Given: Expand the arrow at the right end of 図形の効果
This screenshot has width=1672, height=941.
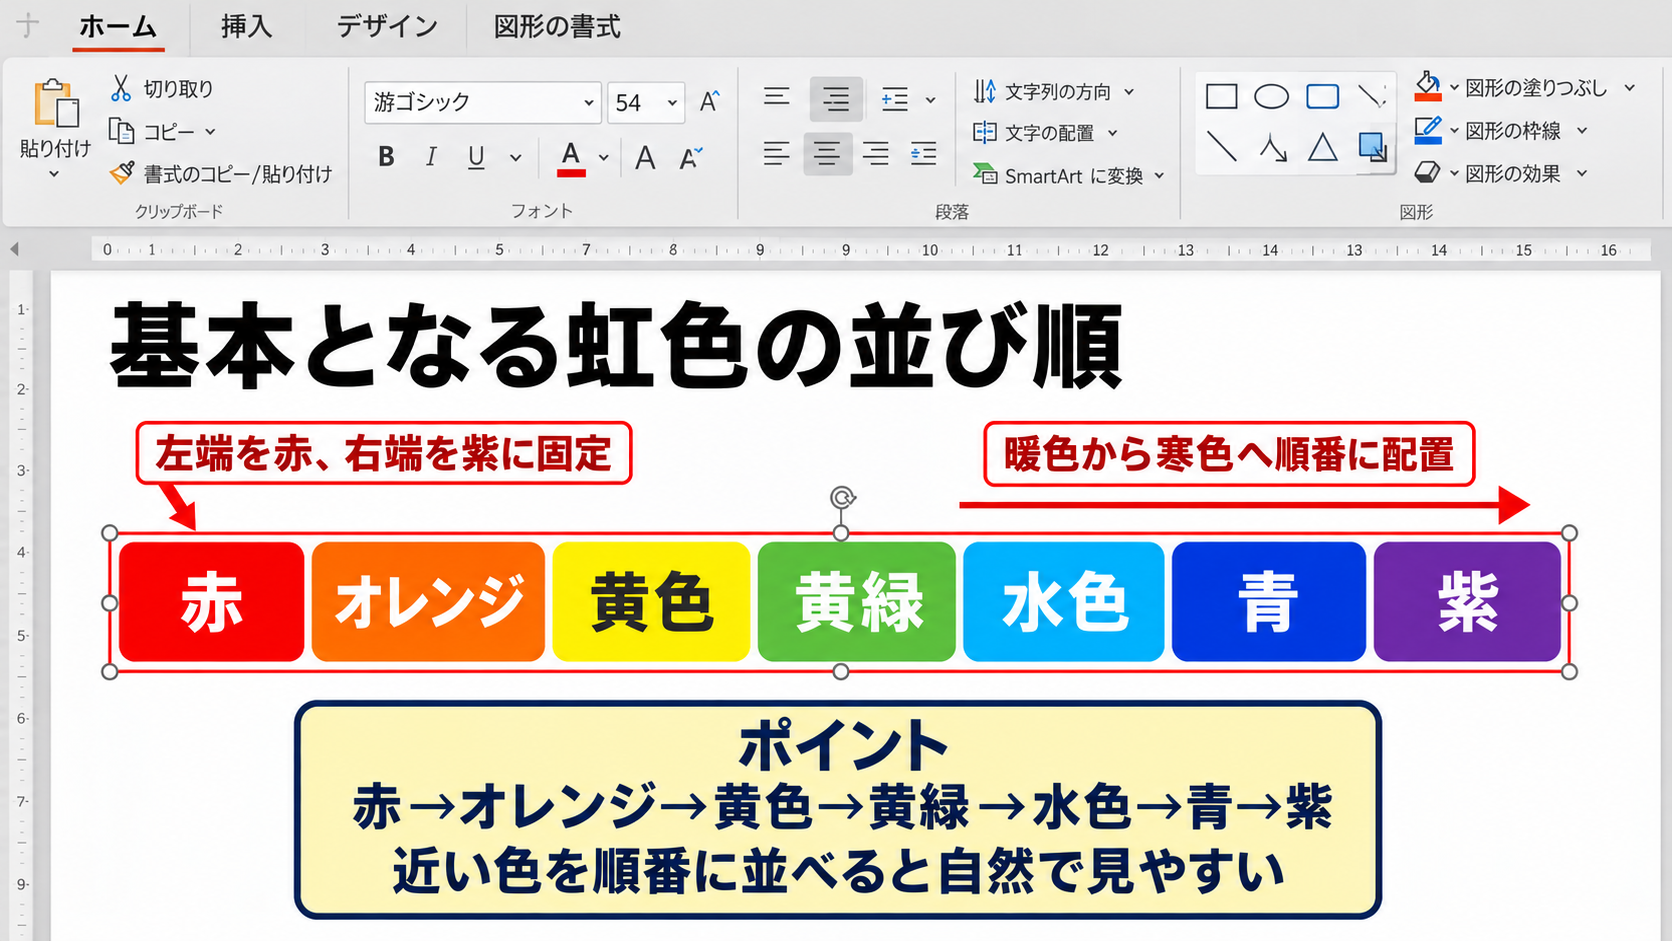Looking at the screenshot, I should click(1582, 174).
